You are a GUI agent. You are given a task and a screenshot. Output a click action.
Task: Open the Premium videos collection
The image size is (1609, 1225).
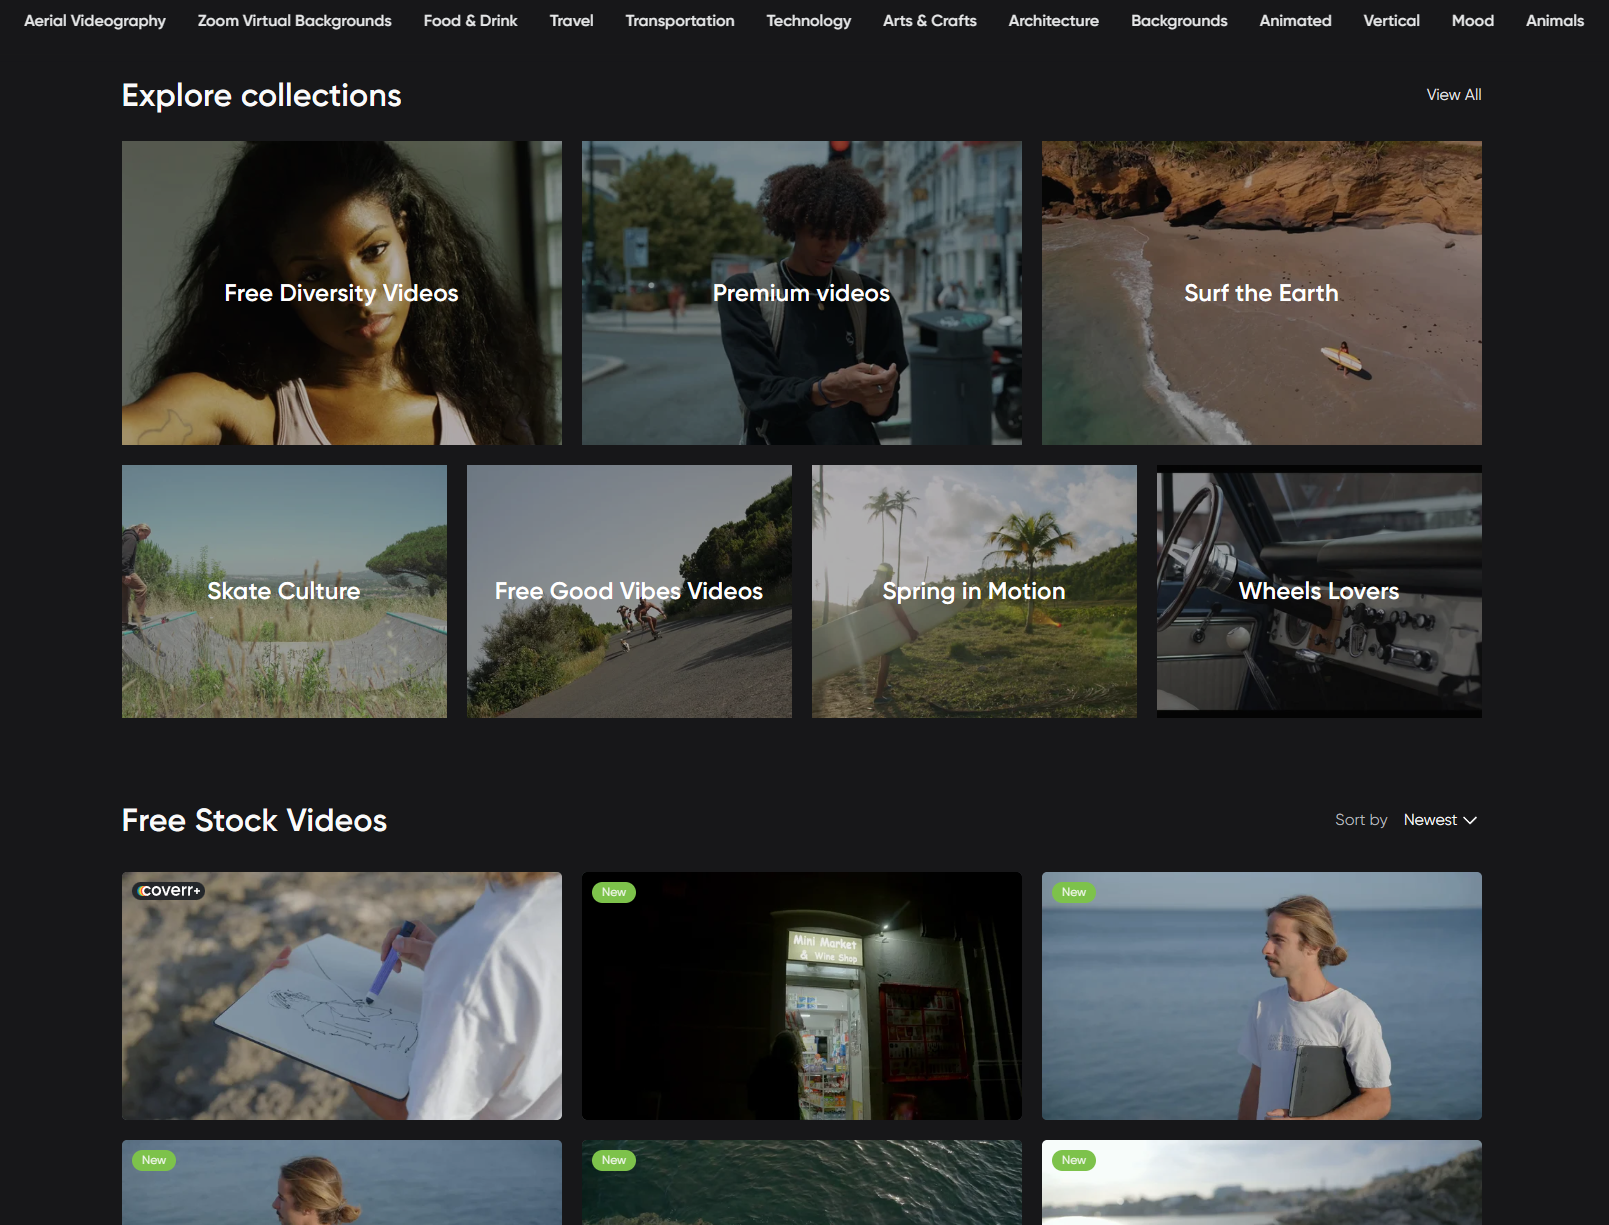802,293
